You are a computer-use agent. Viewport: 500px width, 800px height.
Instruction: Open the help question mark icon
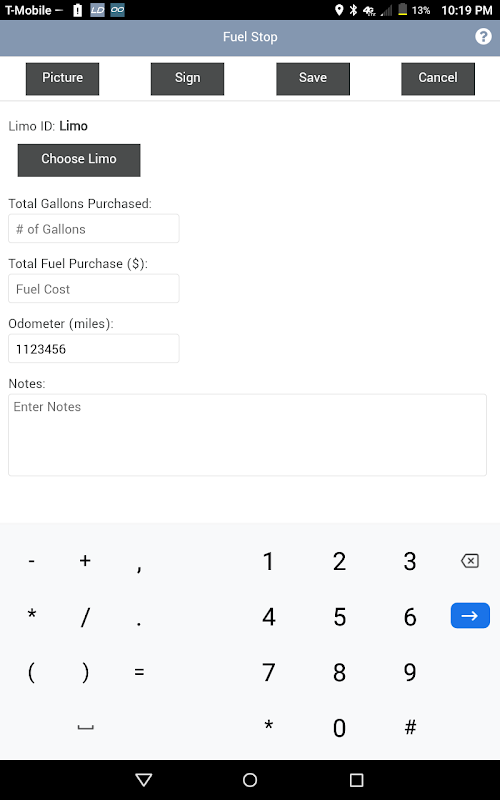tap(483, 37)
